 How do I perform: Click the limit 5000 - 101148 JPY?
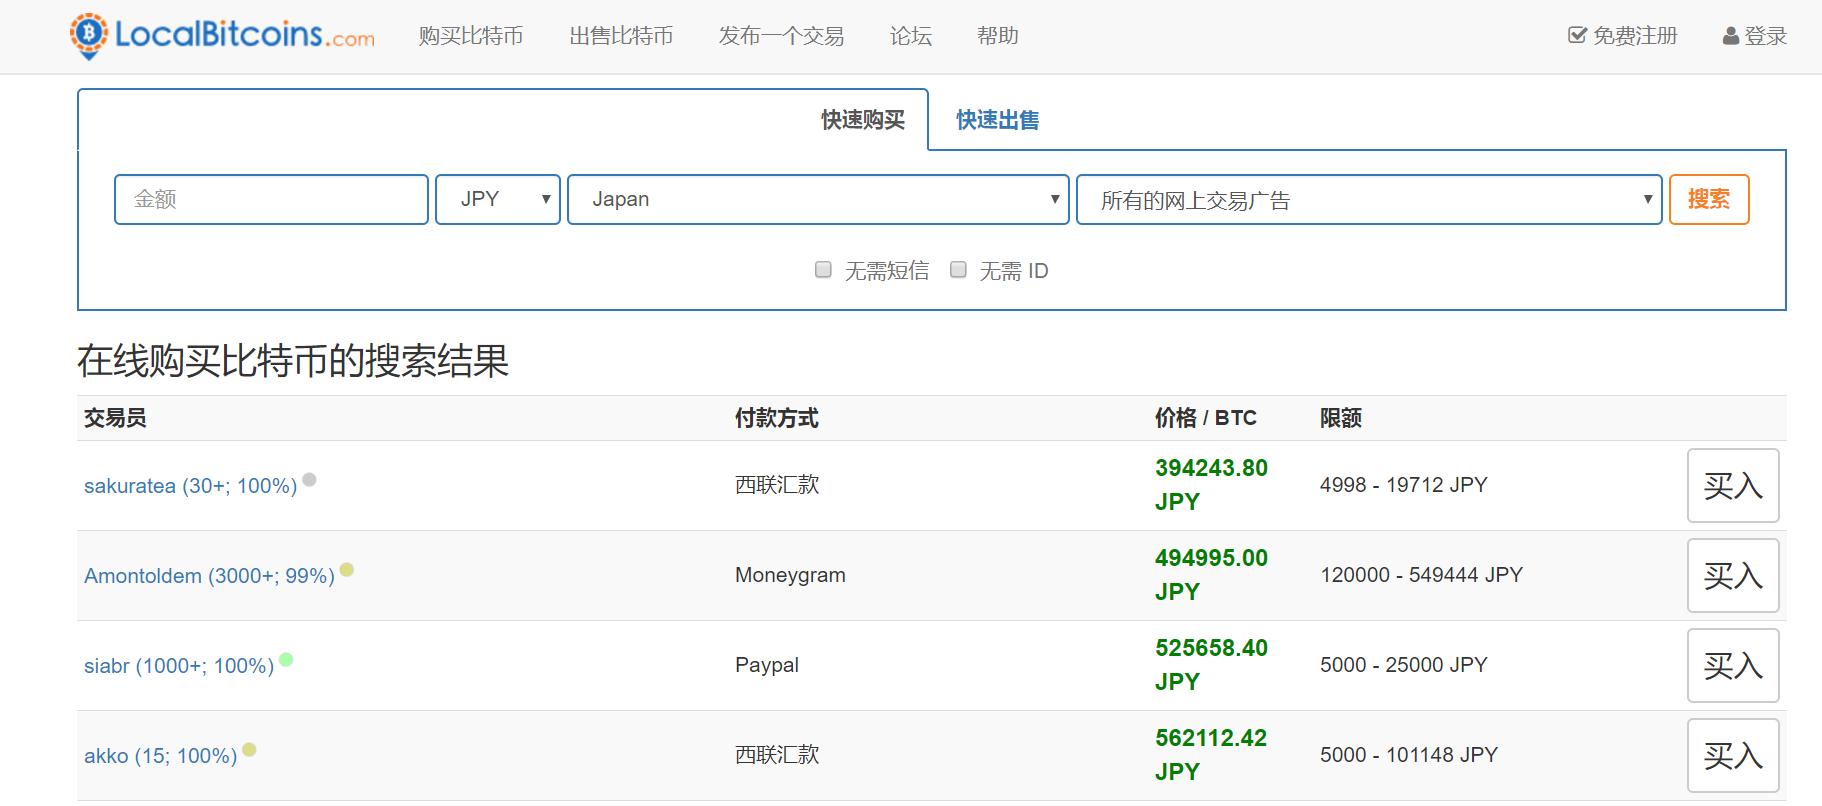click(x=1409, y=755)
